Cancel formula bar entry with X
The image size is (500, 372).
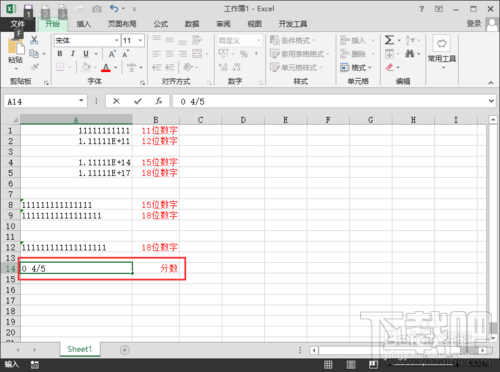tap(116, 101)
